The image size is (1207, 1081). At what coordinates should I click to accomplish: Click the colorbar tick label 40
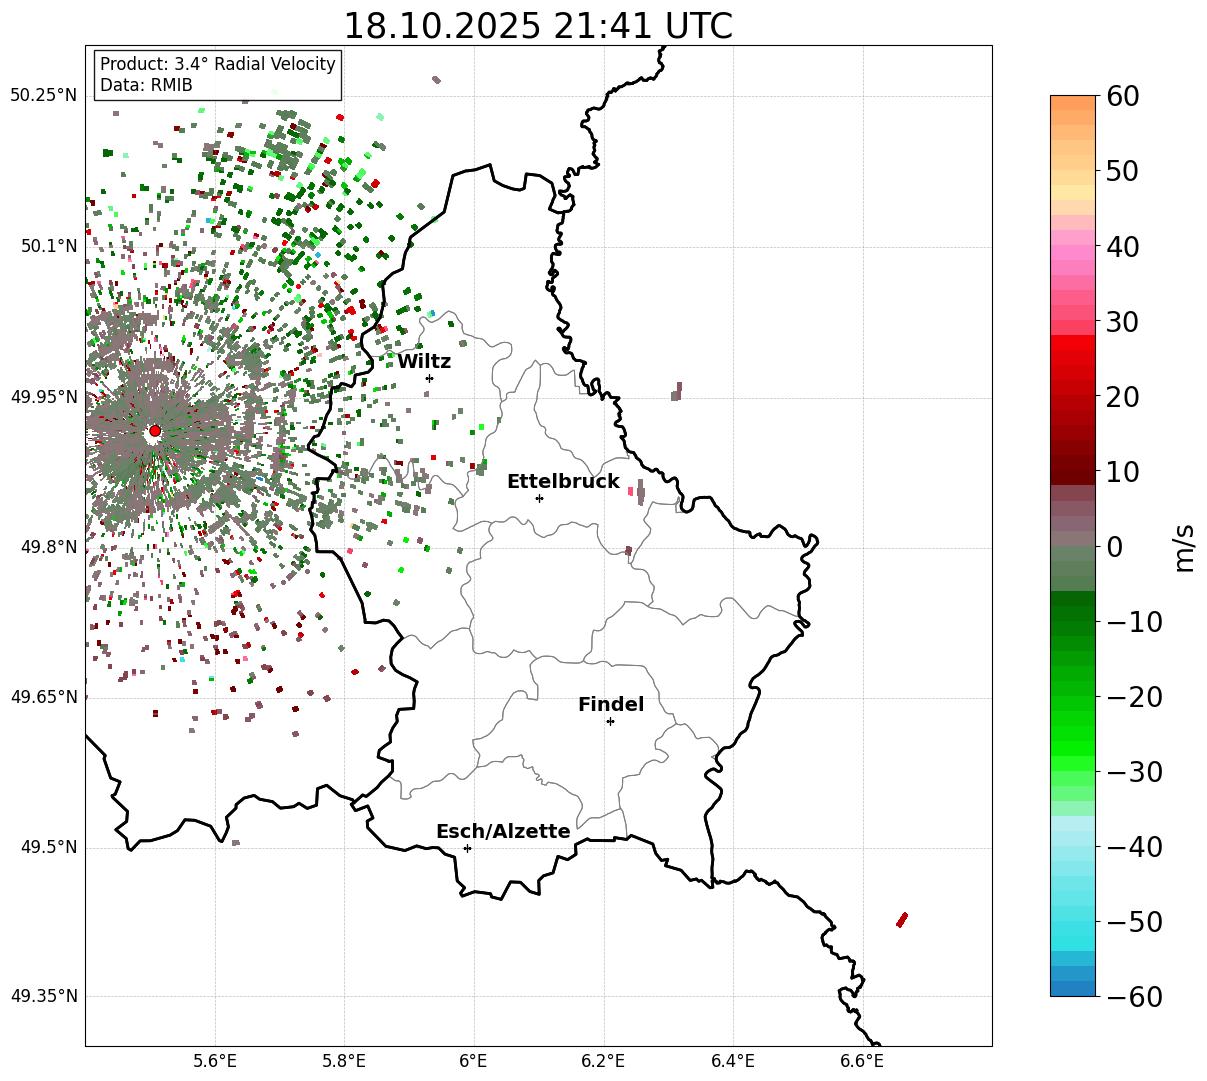click(x=1125, y=246)
